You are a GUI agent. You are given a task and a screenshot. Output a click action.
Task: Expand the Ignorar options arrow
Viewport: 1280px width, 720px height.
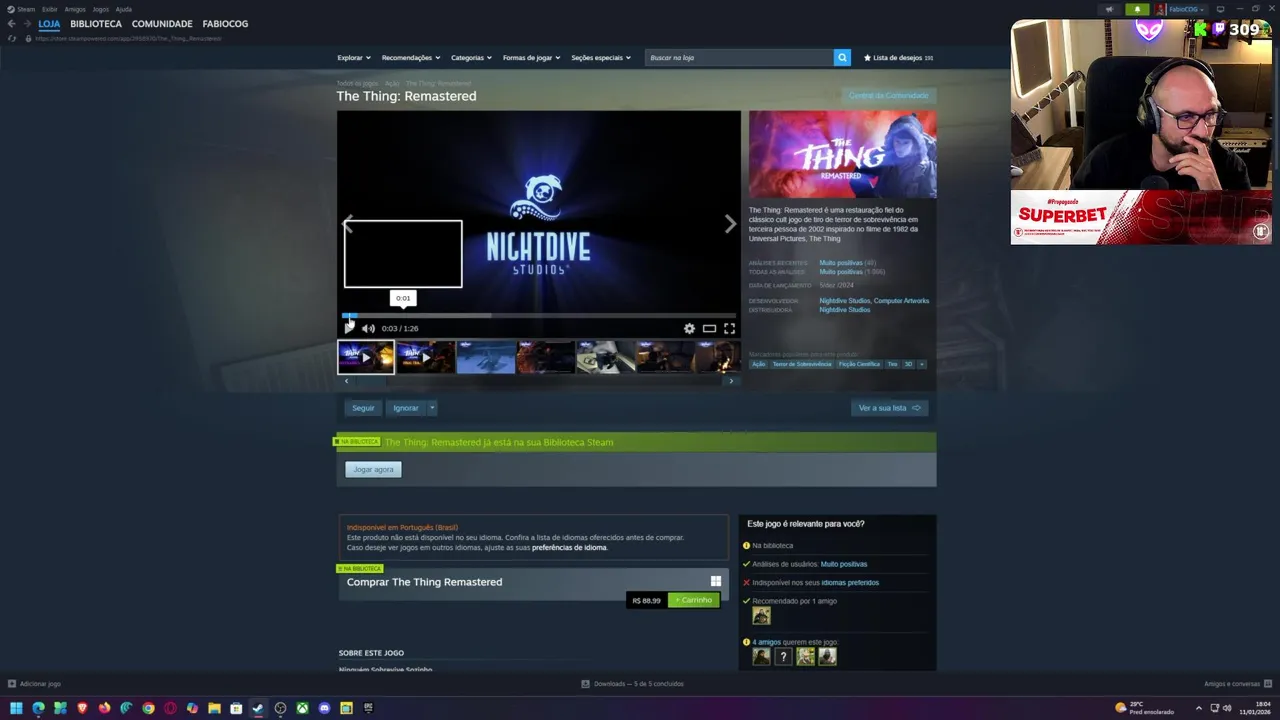point(432,408)
